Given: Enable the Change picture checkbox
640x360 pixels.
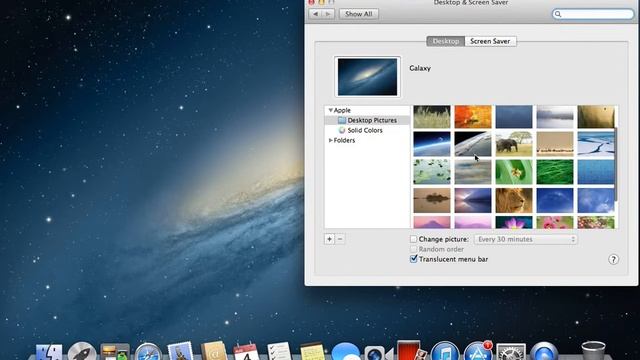Looking at the screenshot, I should point(413,239).
